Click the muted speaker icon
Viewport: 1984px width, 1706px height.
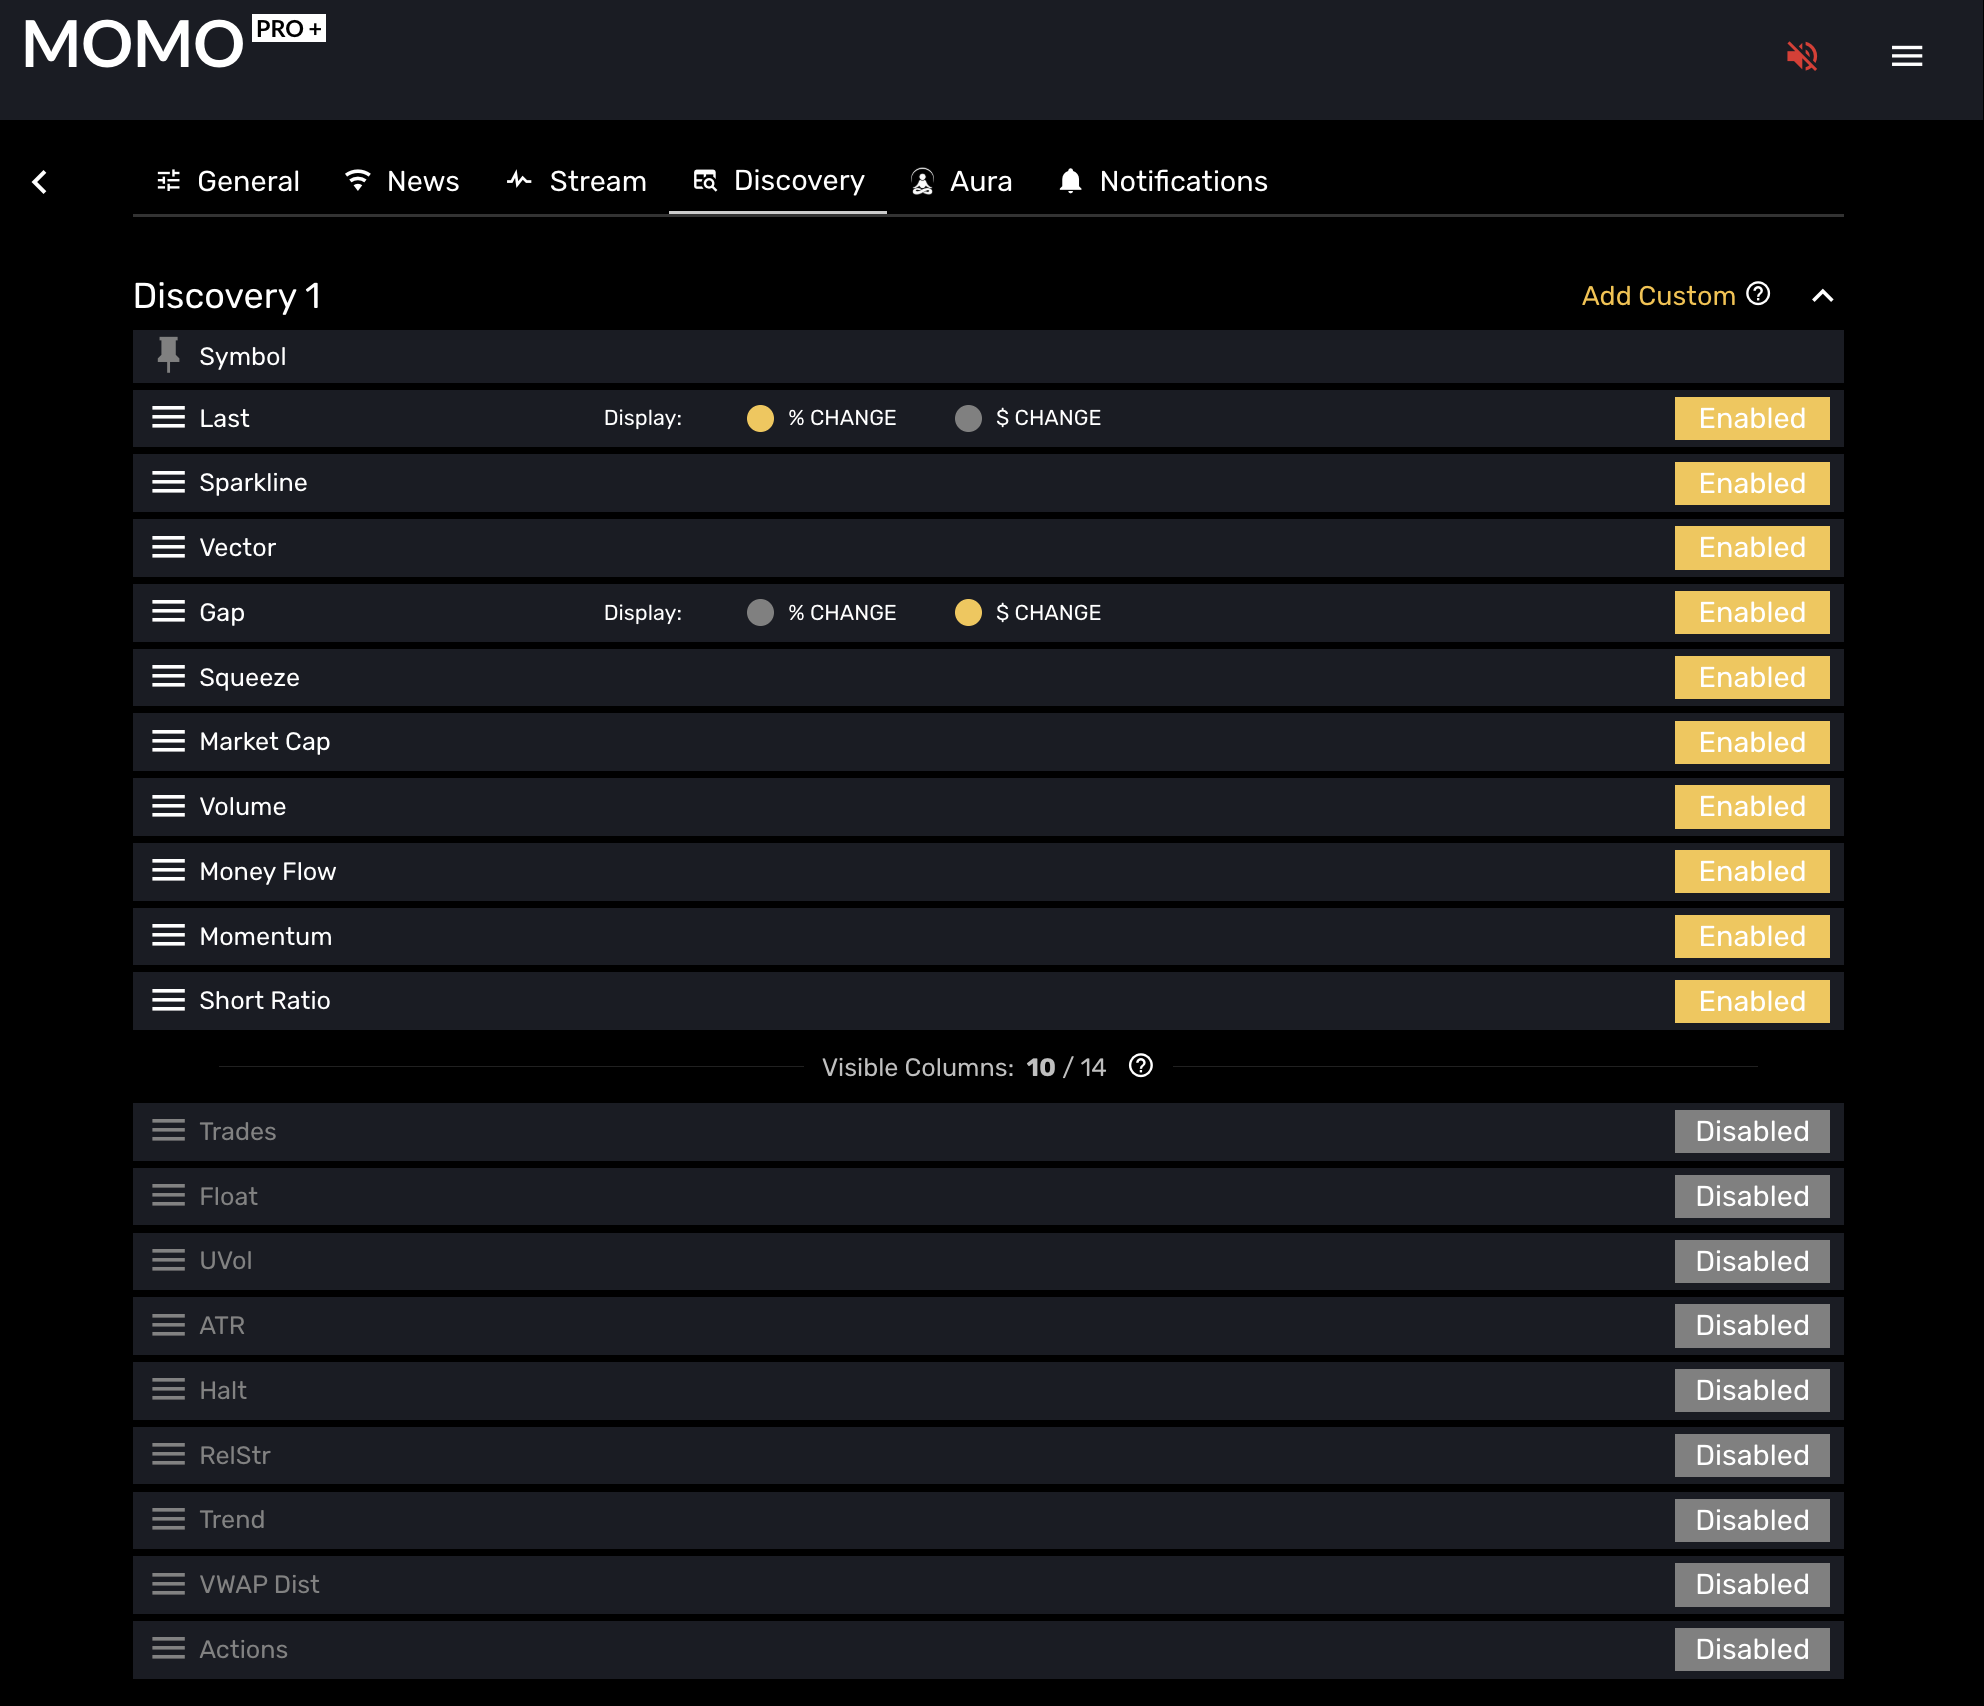[1802, 56]
